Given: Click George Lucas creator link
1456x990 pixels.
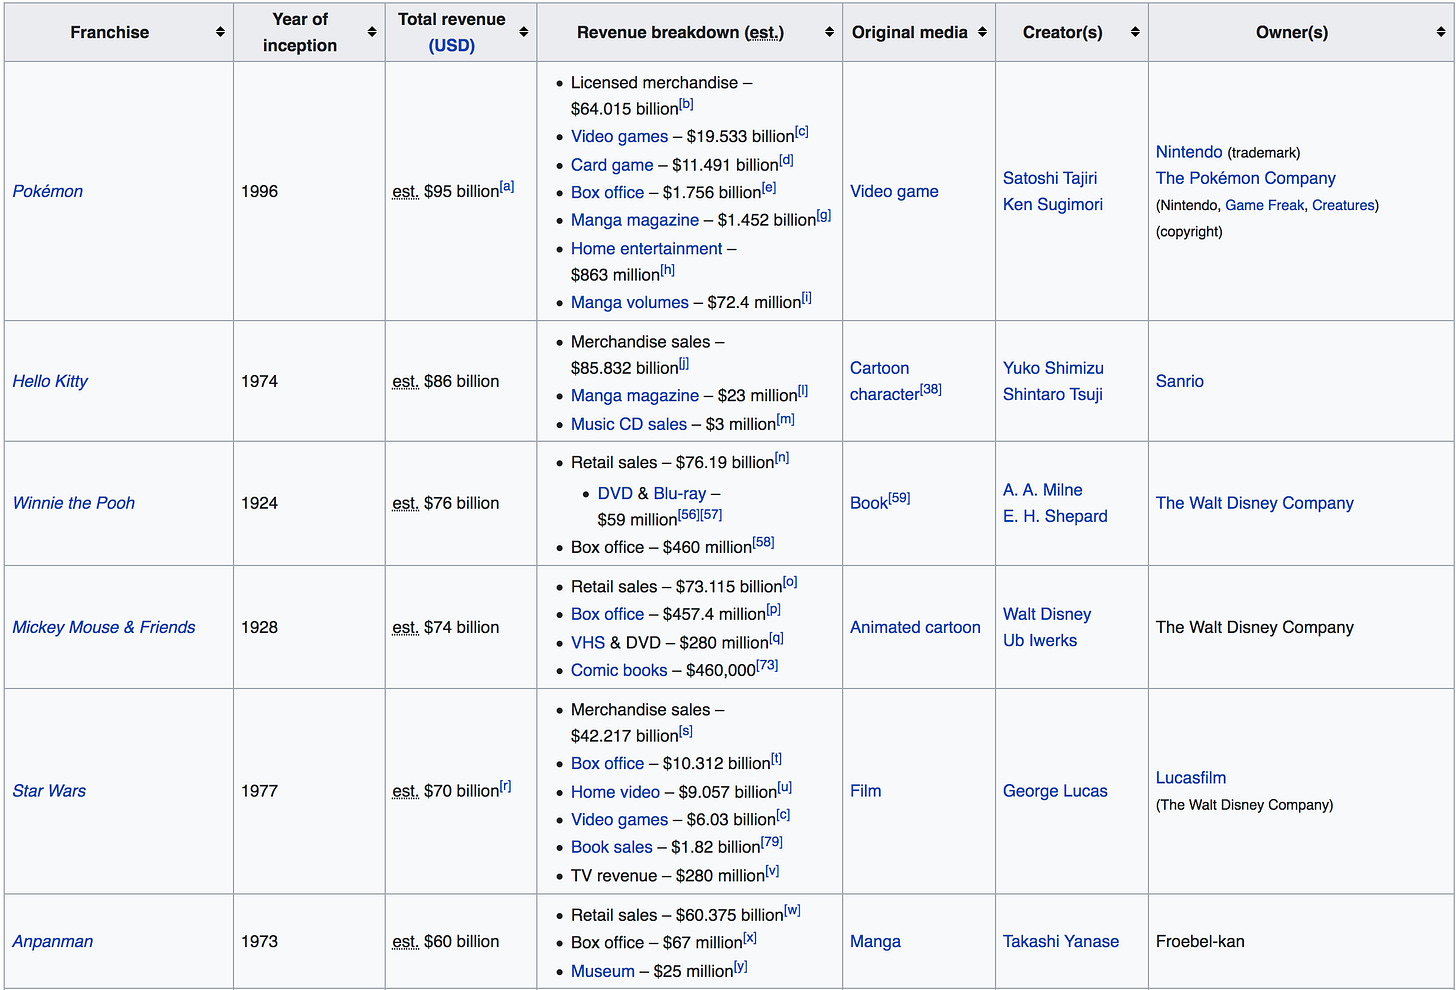Looking at the screenshot, I should pyautogui.click(x=1055, y=791).
